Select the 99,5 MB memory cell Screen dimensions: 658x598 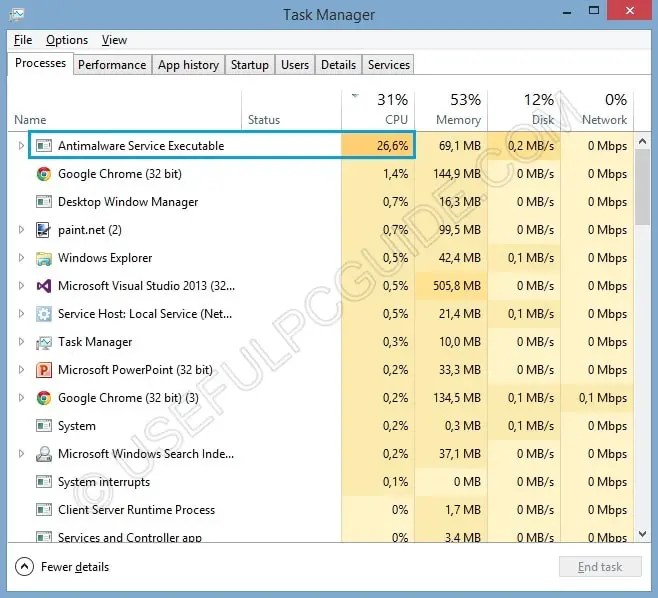coord(451,230)
